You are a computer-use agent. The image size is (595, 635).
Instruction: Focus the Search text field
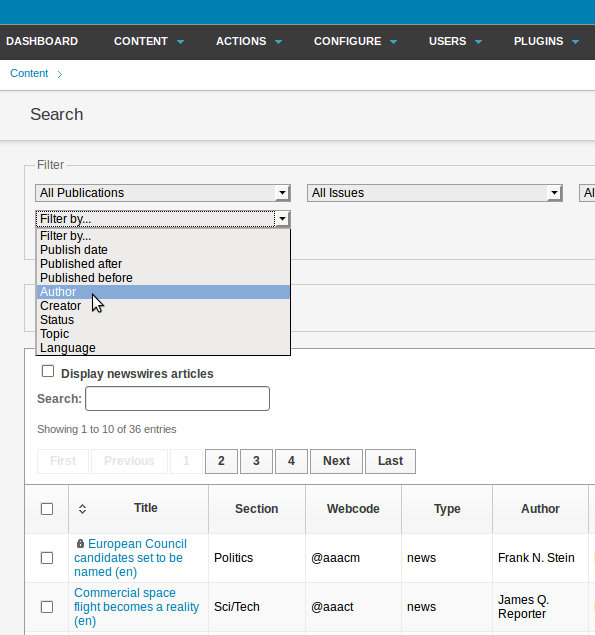click(x=177, y=398)
